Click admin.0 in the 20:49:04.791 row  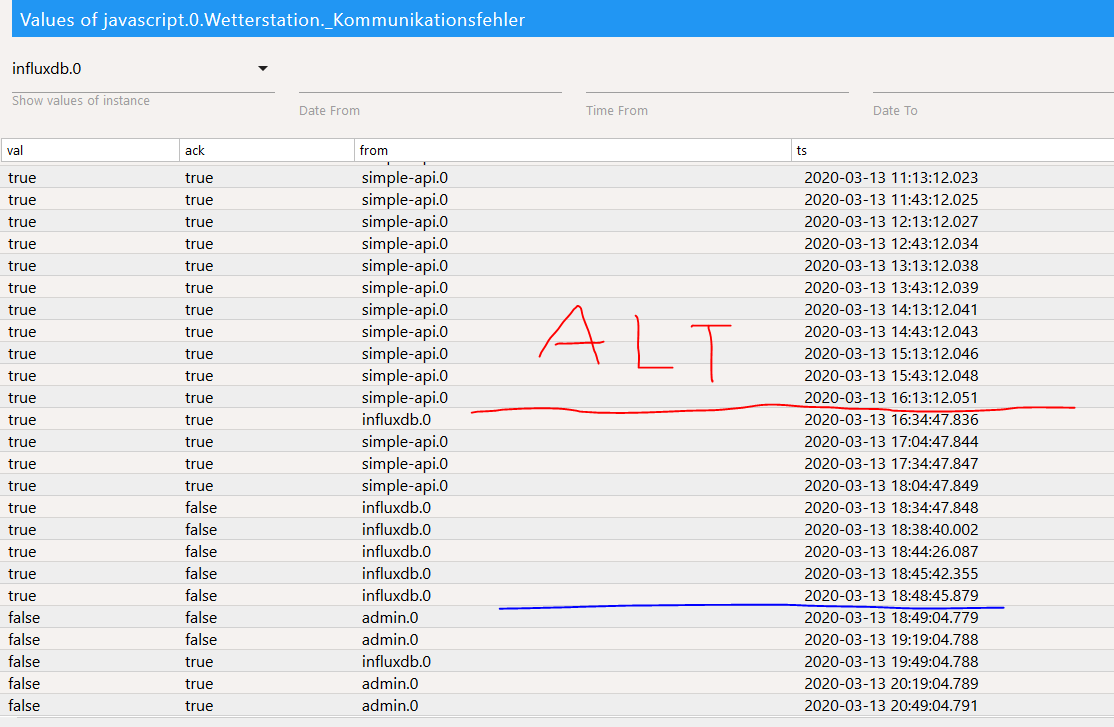[389, 706]
